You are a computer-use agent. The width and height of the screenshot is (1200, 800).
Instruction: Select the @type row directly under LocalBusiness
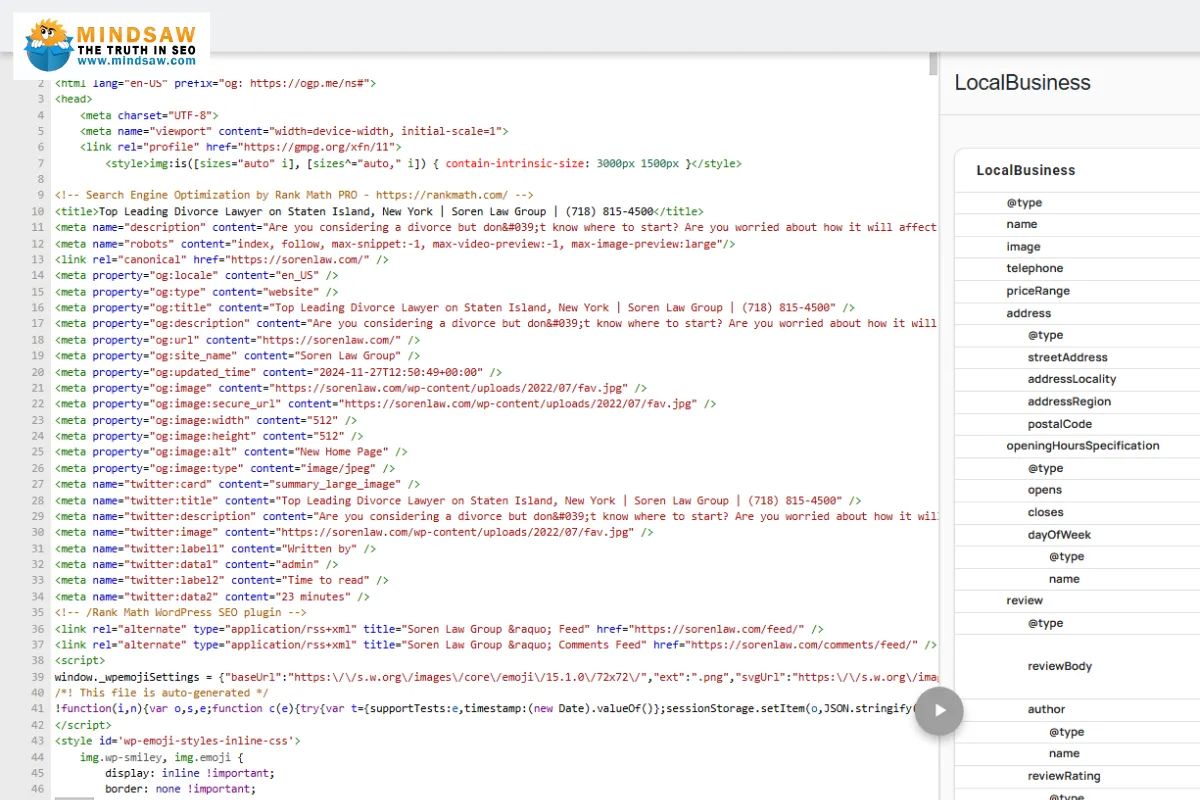1077,202
